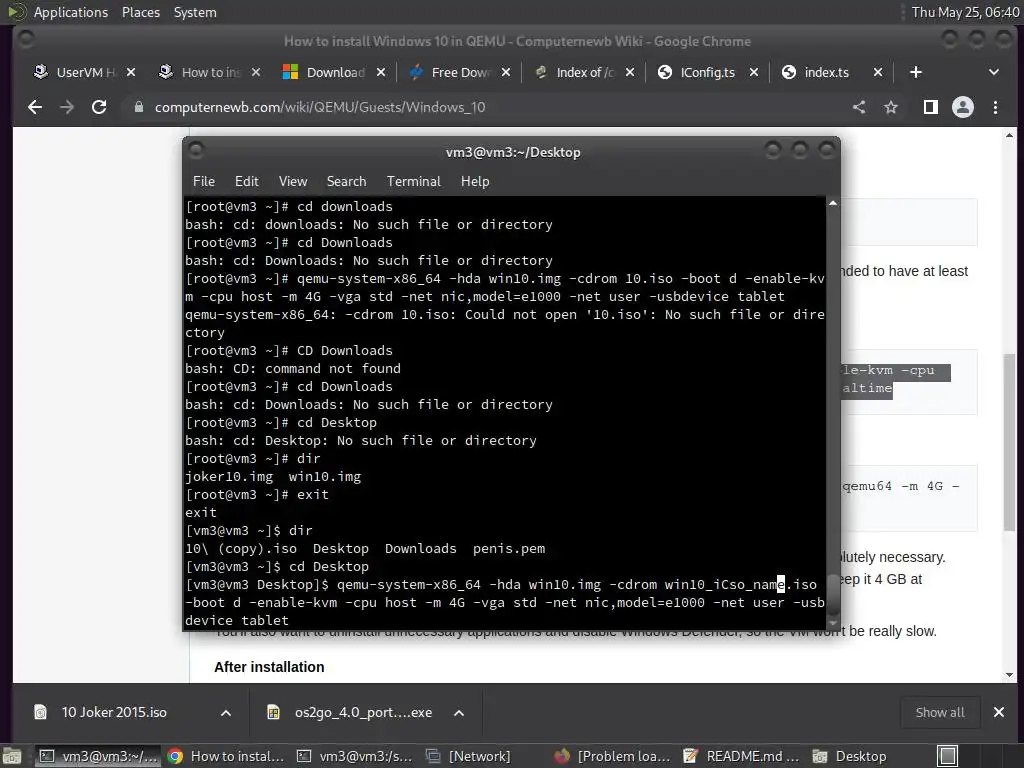Open terminal Help menu

[475, 182]
